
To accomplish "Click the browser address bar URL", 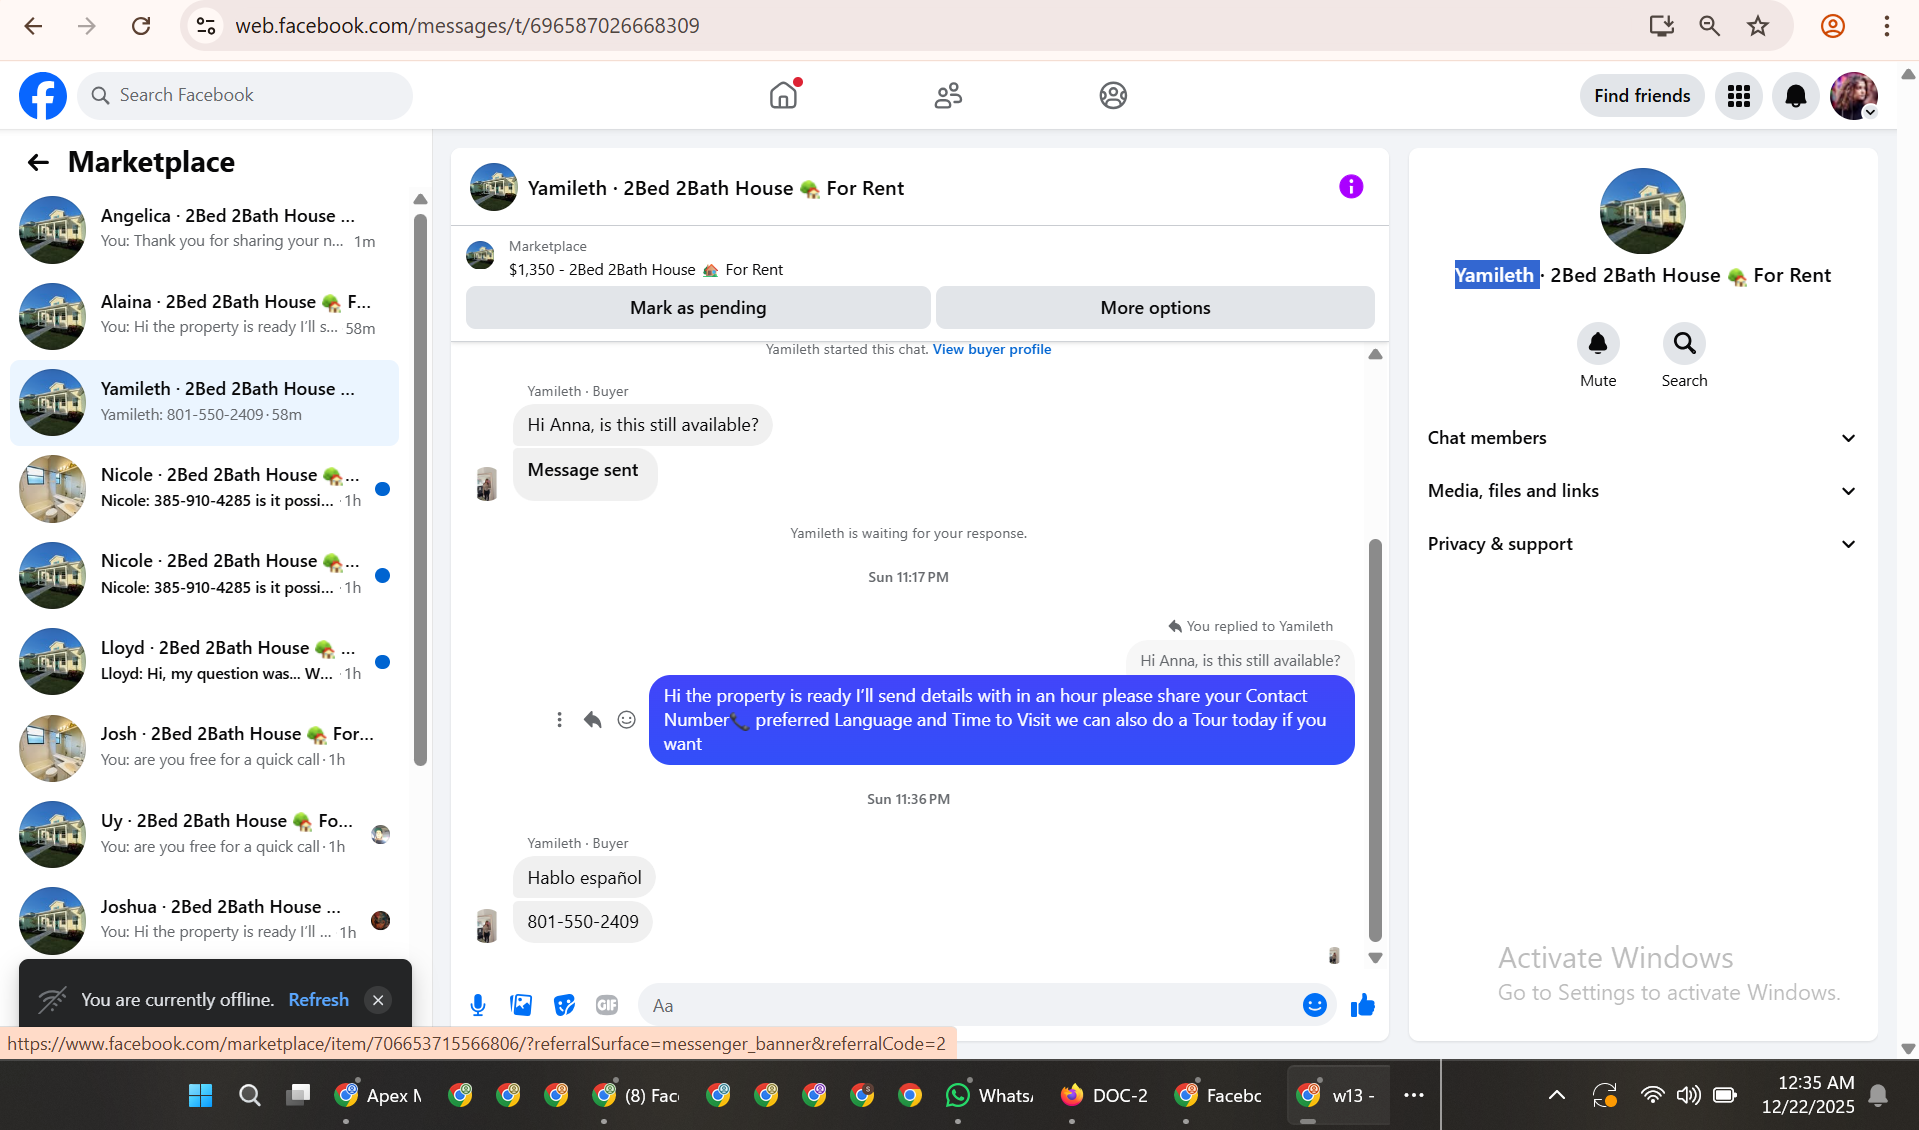I will click(467, 26).
